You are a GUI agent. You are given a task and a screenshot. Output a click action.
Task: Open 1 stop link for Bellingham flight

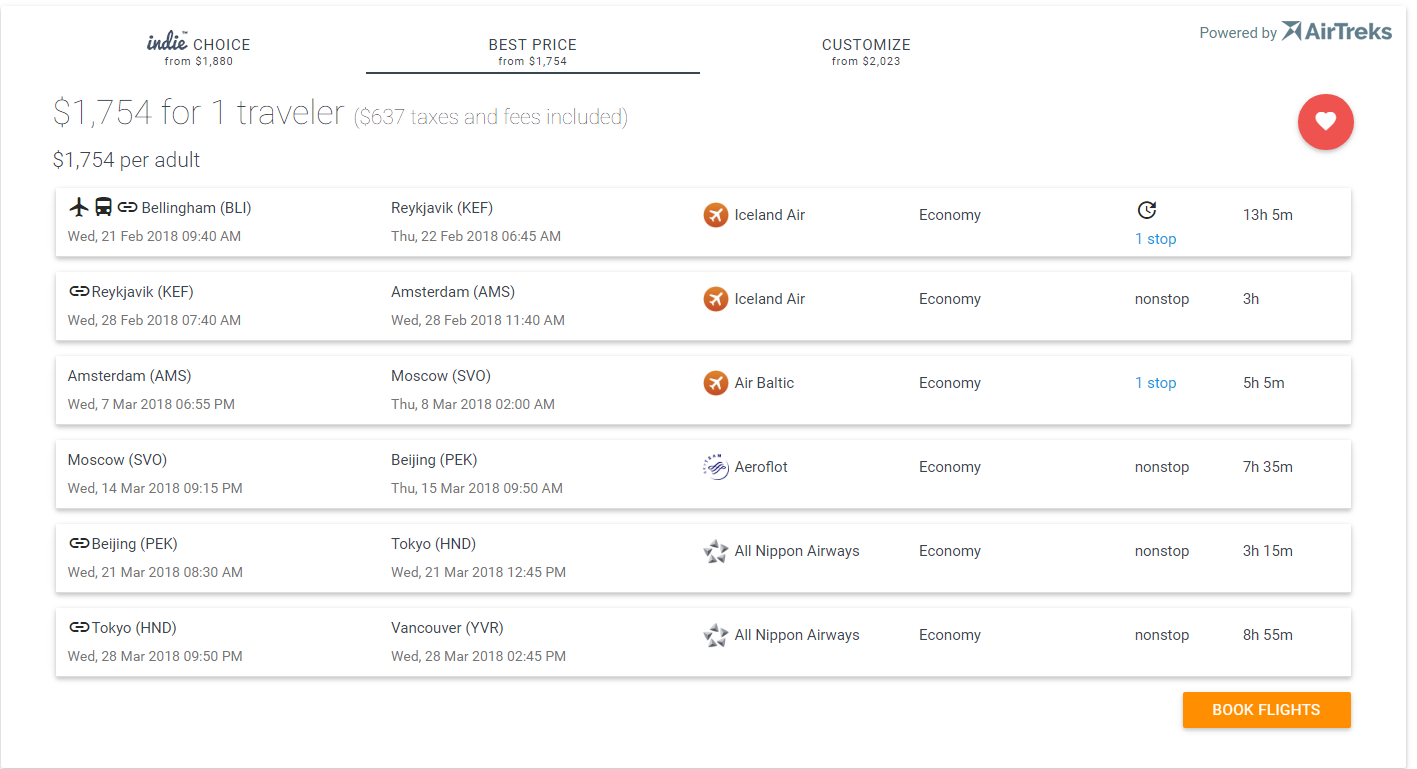1155,239
